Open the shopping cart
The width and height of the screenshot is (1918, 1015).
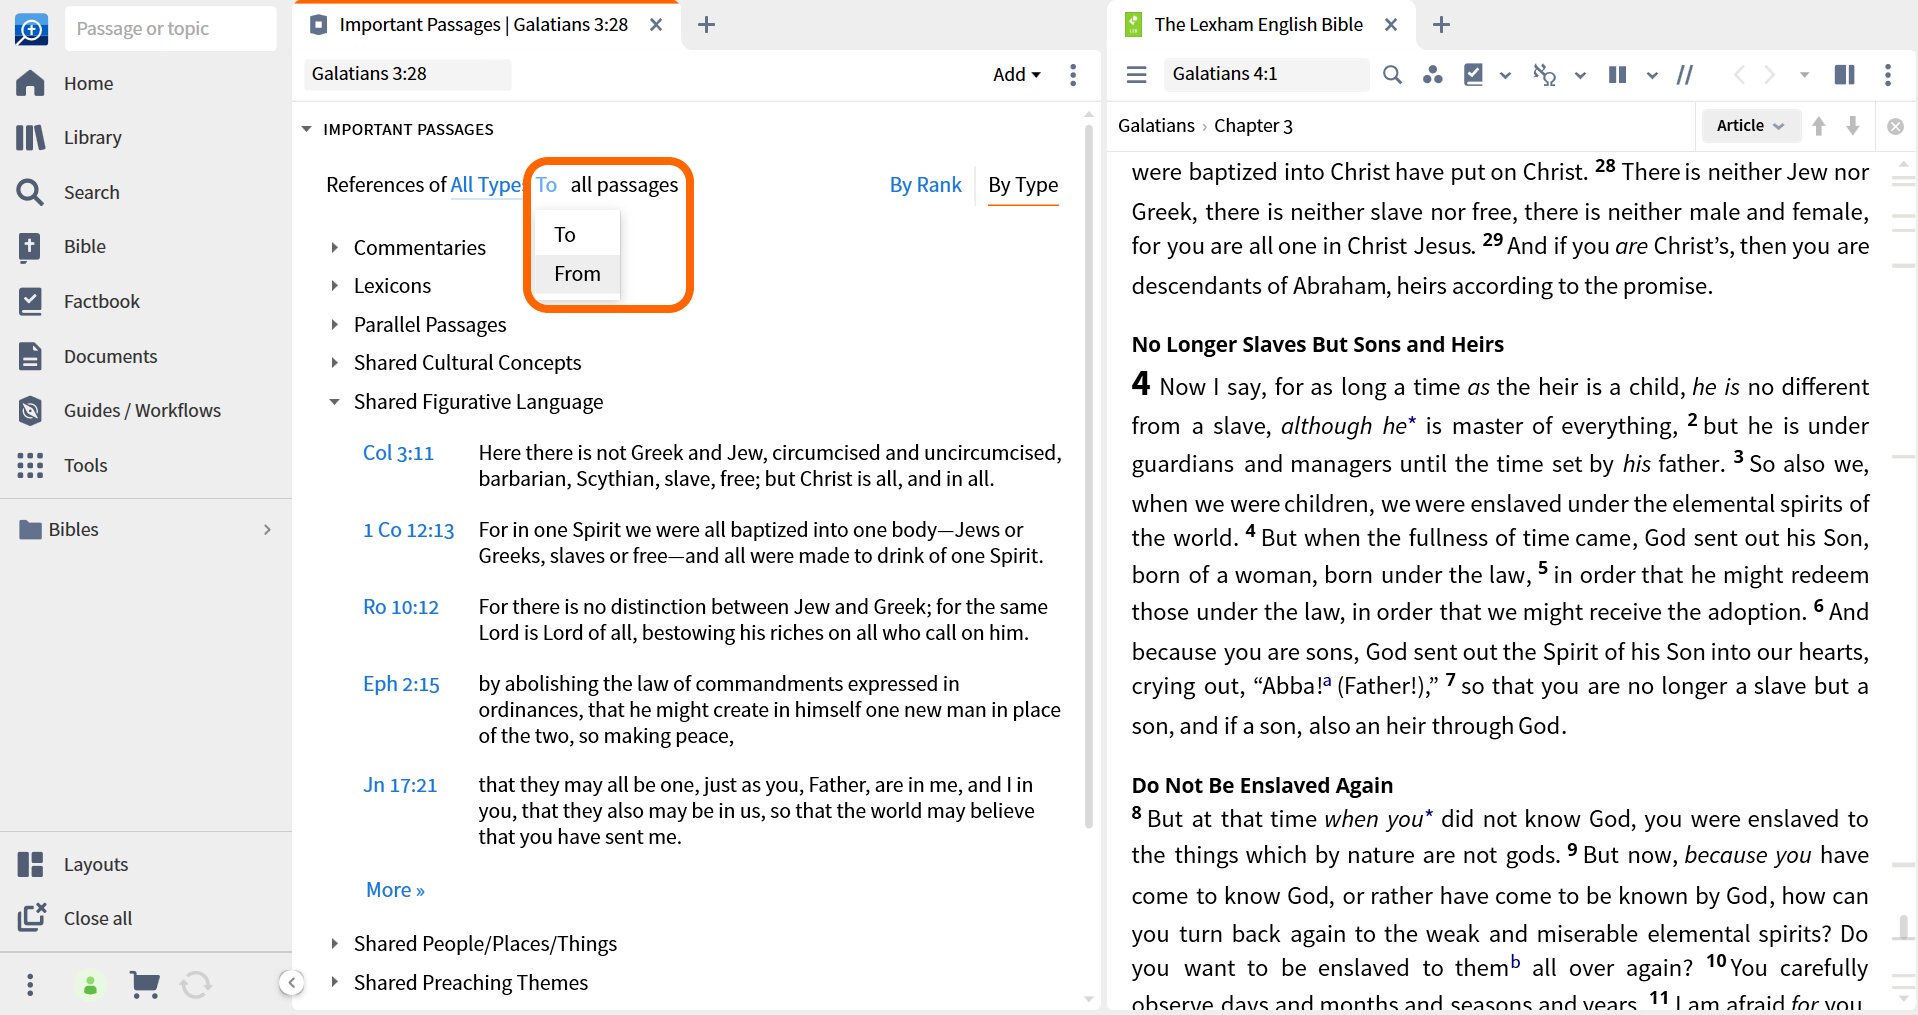click(145, 985)
